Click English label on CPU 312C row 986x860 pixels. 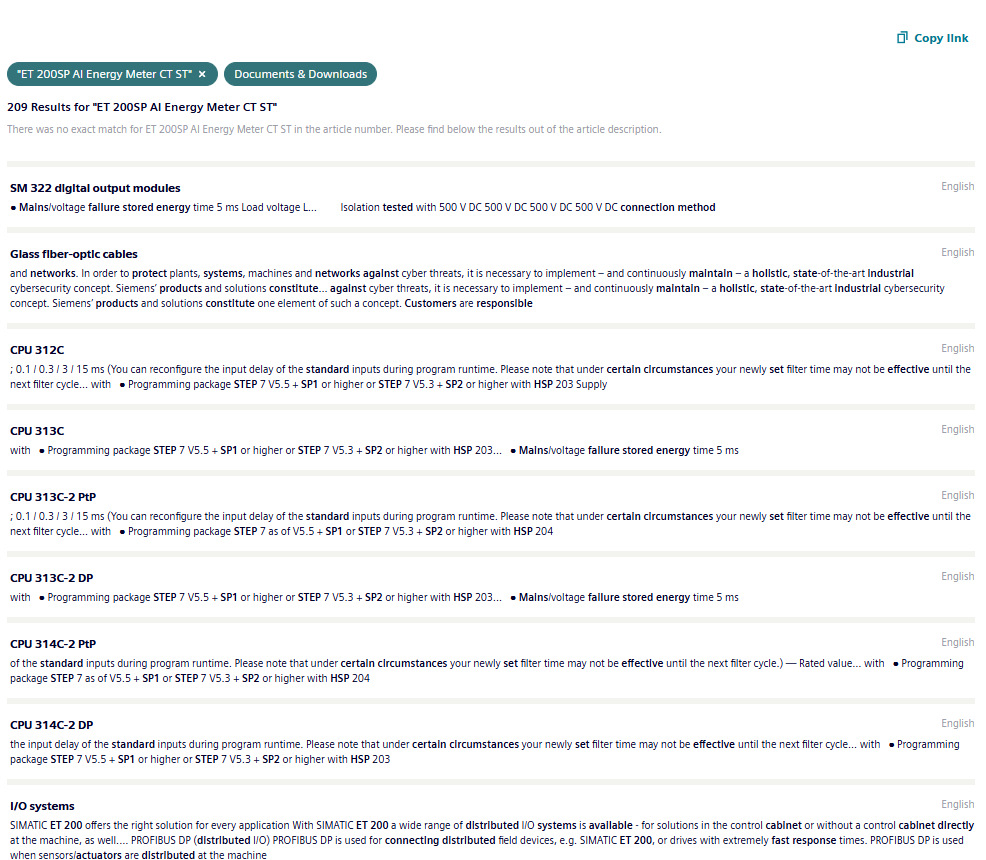click(x=957, y=349)
